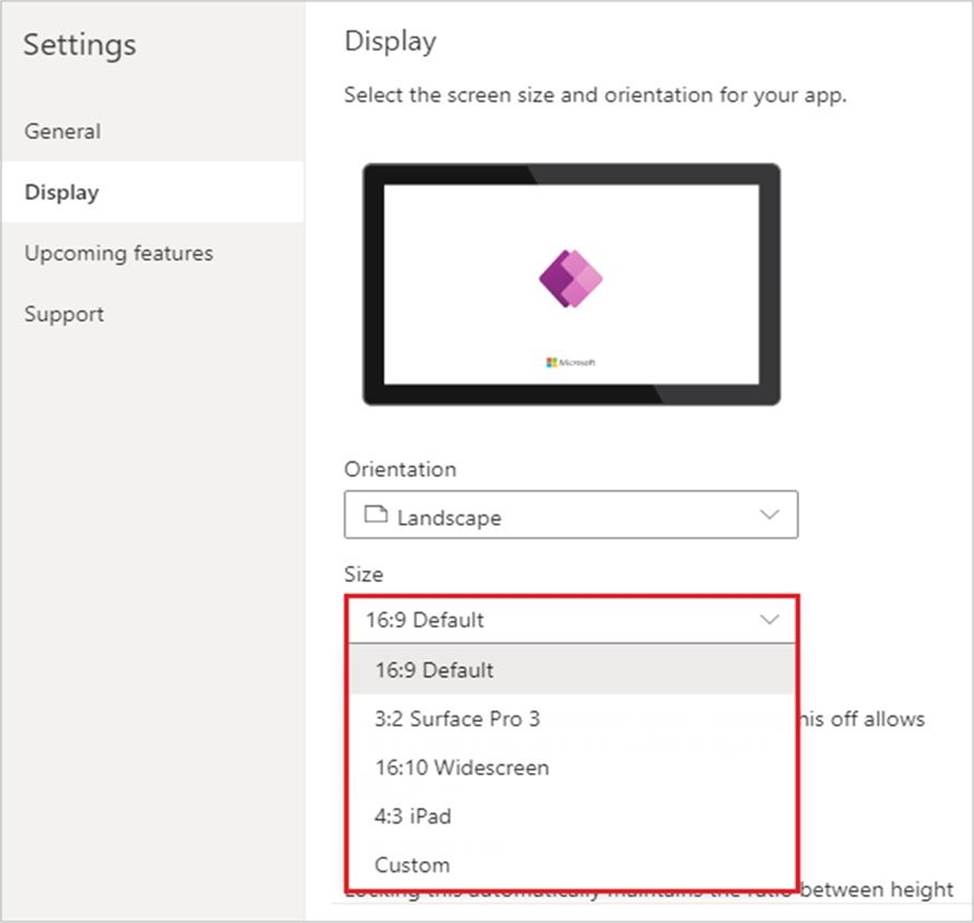Choose the Custom size option

tap(412, 865)
